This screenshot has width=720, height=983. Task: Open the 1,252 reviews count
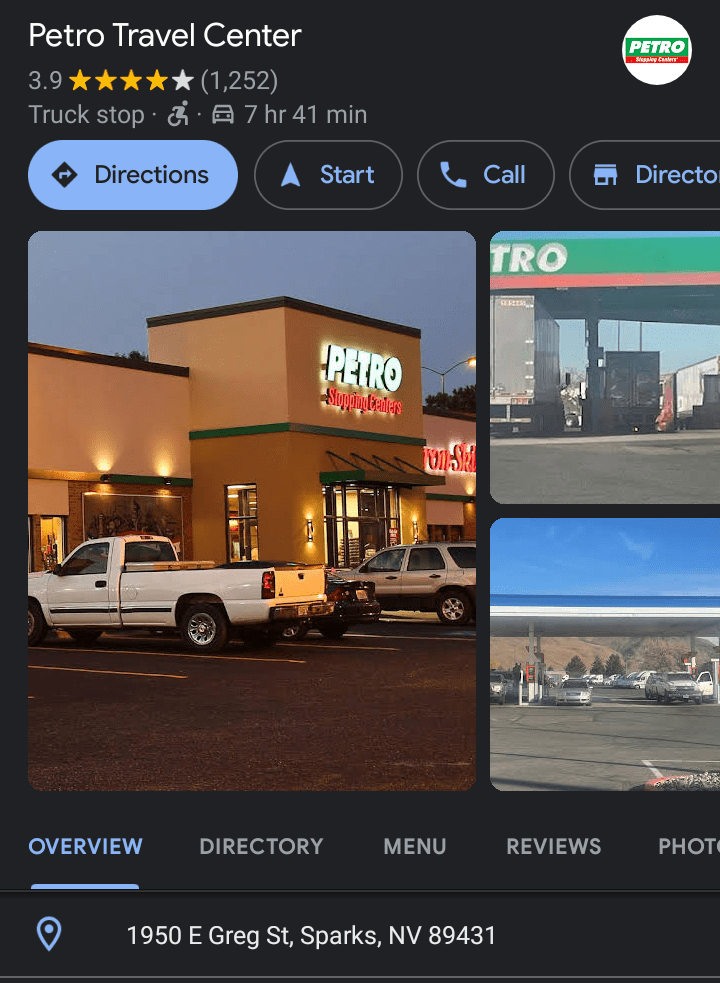point(239,80)
